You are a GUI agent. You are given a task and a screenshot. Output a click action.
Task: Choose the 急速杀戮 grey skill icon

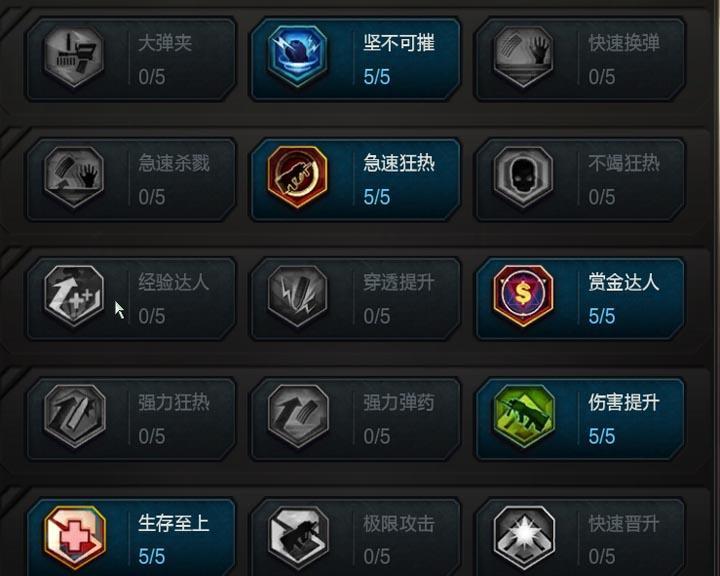74,176
